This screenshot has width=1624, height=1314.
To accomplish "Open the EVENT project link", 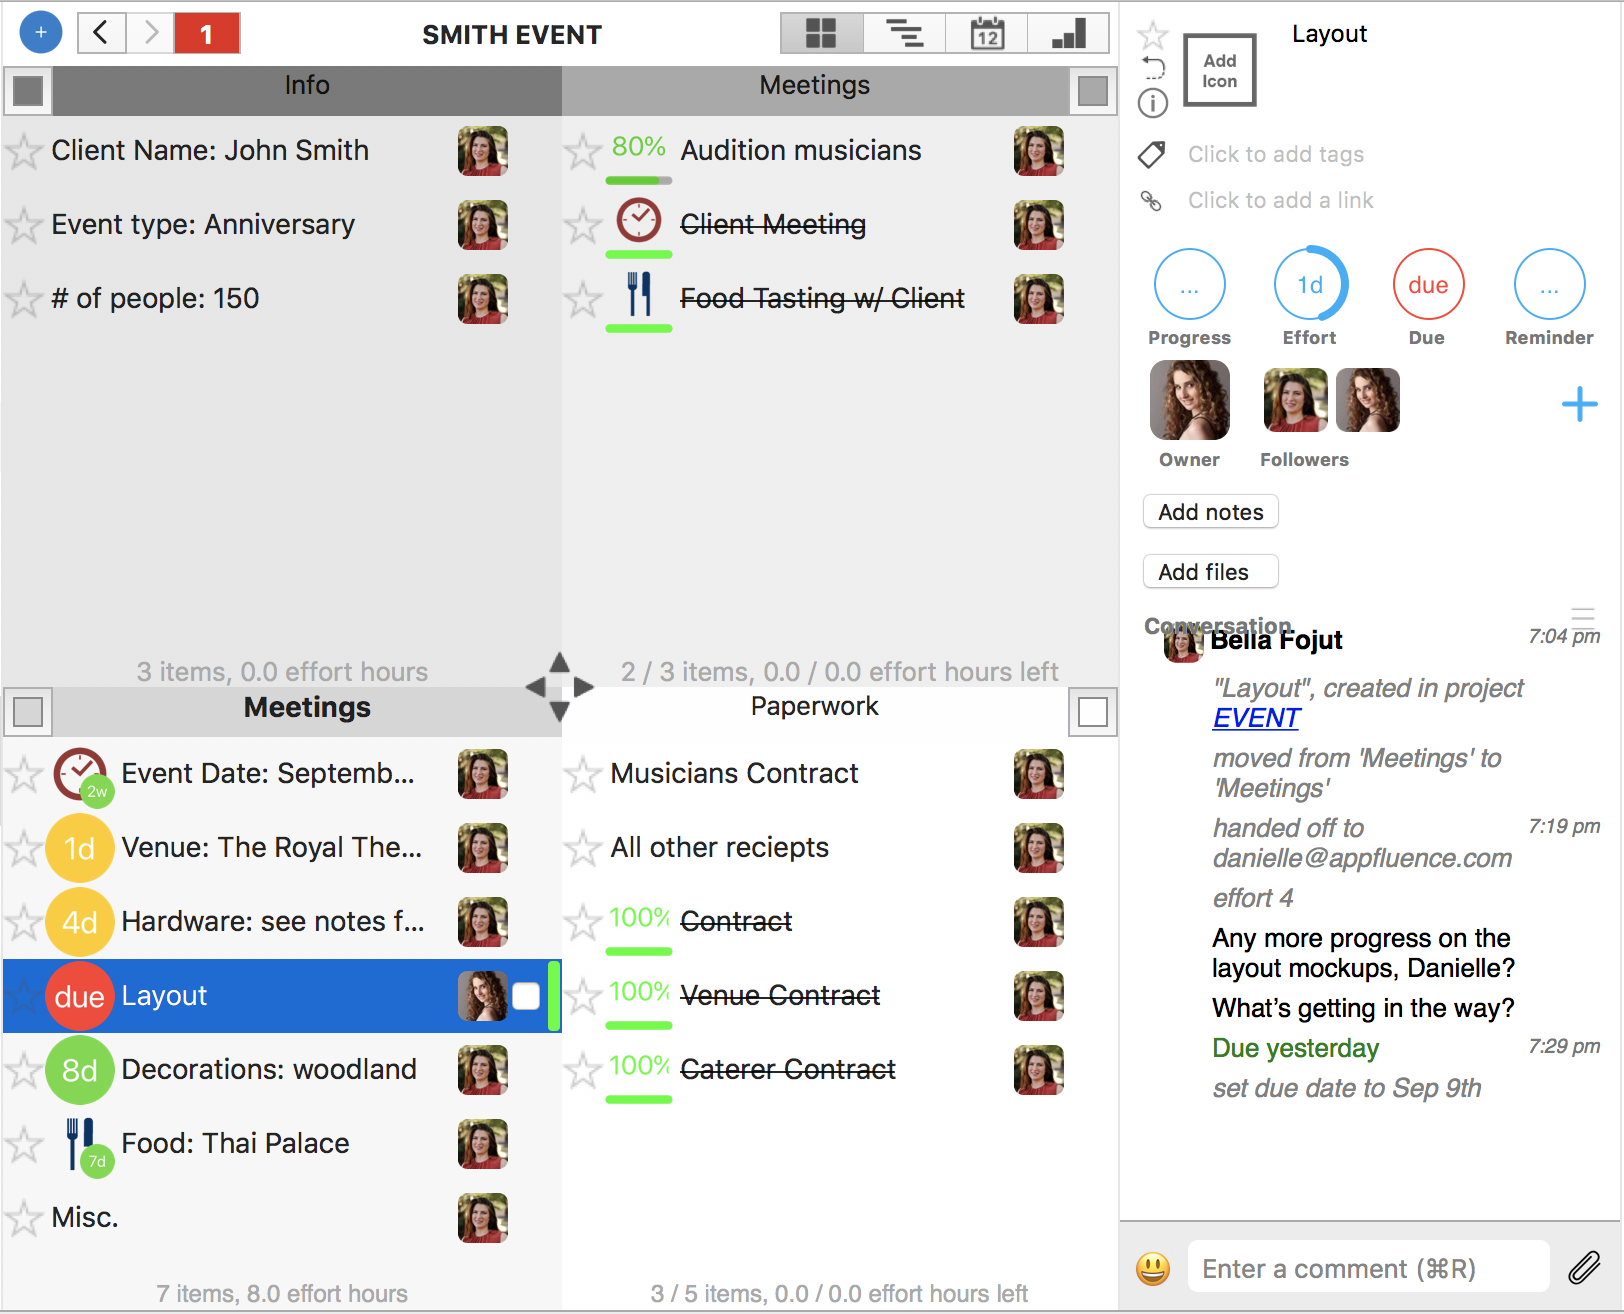I will click(x=1256, y=718).
